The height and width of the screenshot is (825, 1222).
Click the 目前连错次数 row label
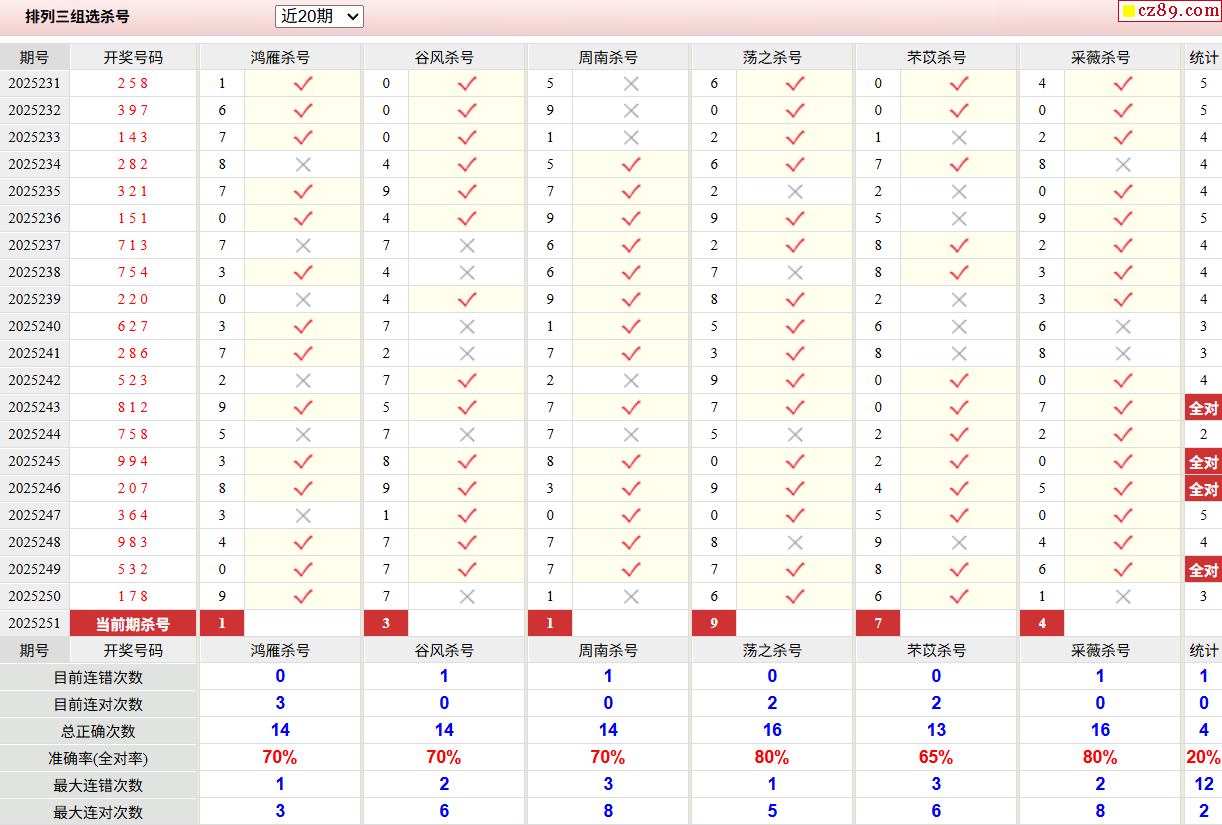pos(98,677)
